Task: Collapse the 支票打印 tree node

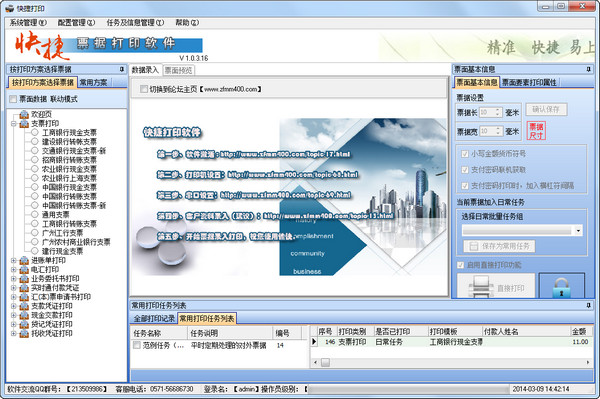Action: click(x=13, y=124)
